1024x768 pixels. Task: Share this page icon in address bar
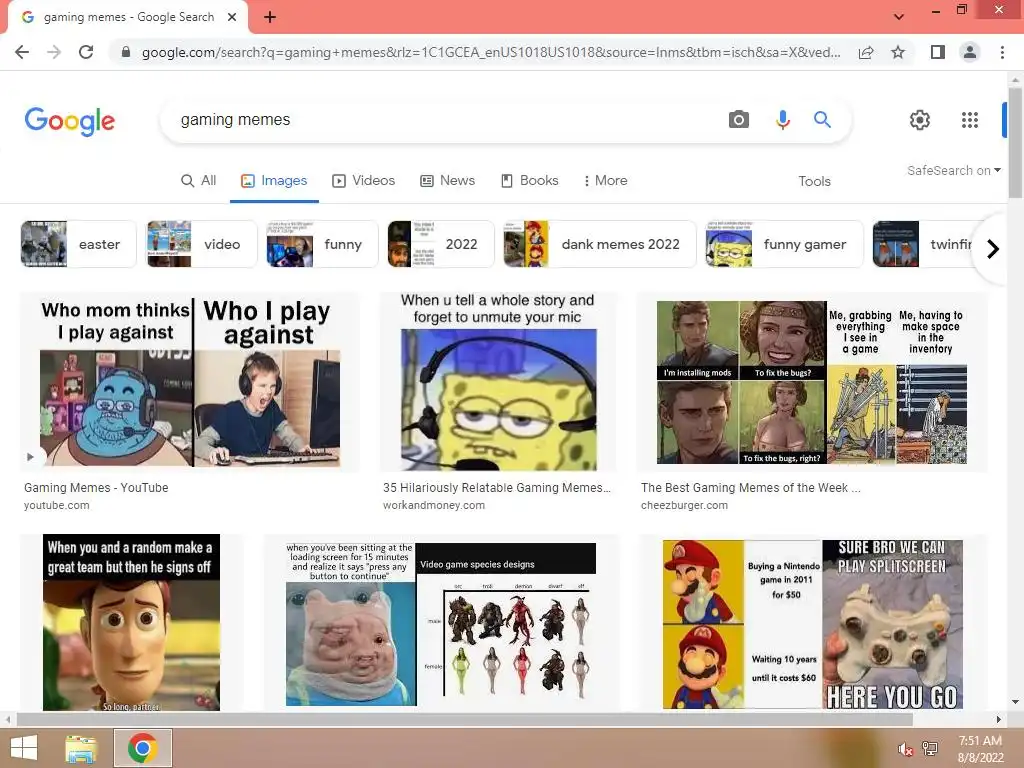866,52
